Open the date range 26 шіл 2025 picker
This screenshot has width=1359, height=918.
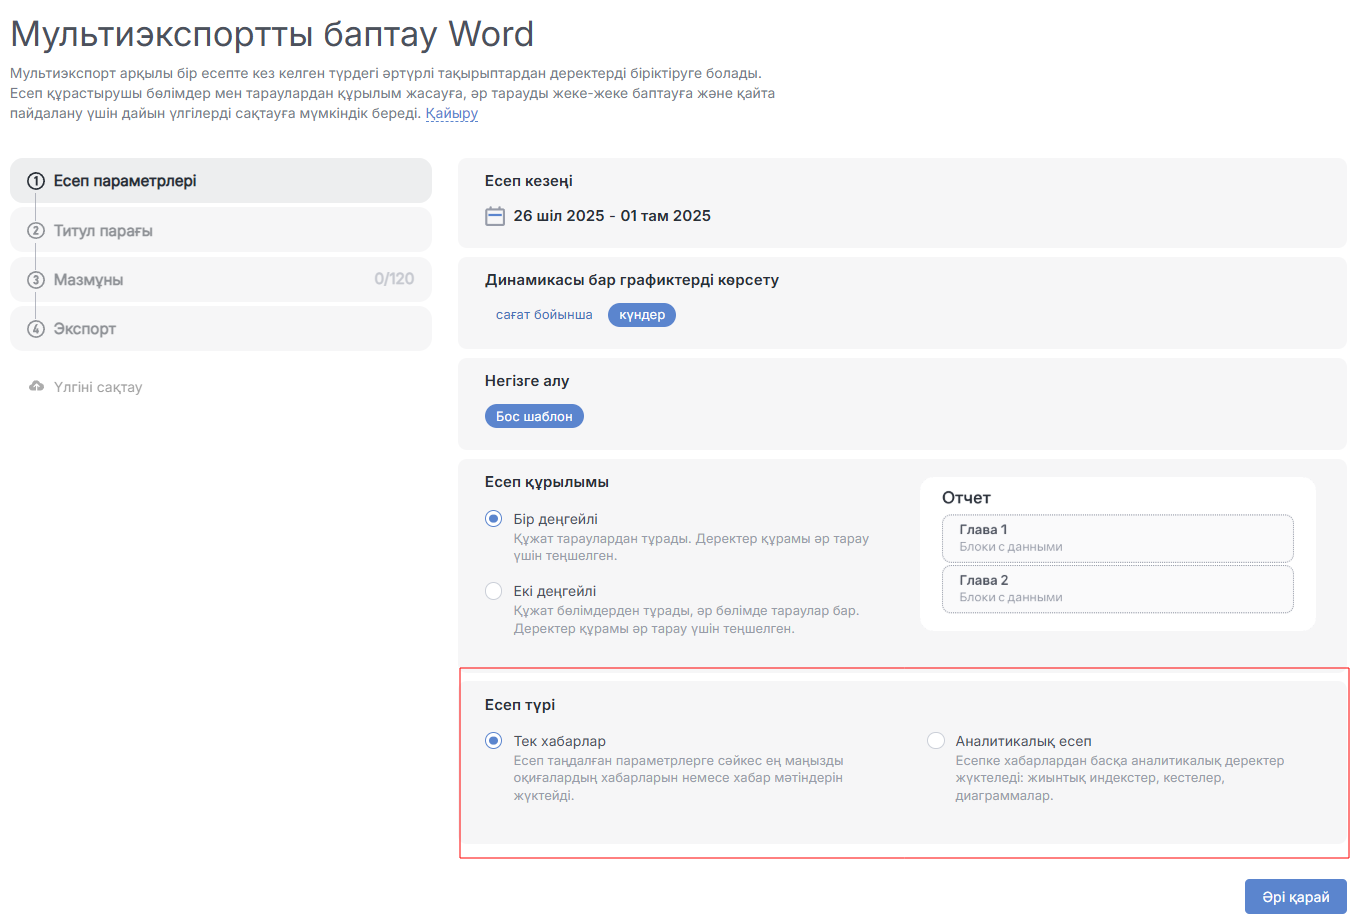pos(611,216)
